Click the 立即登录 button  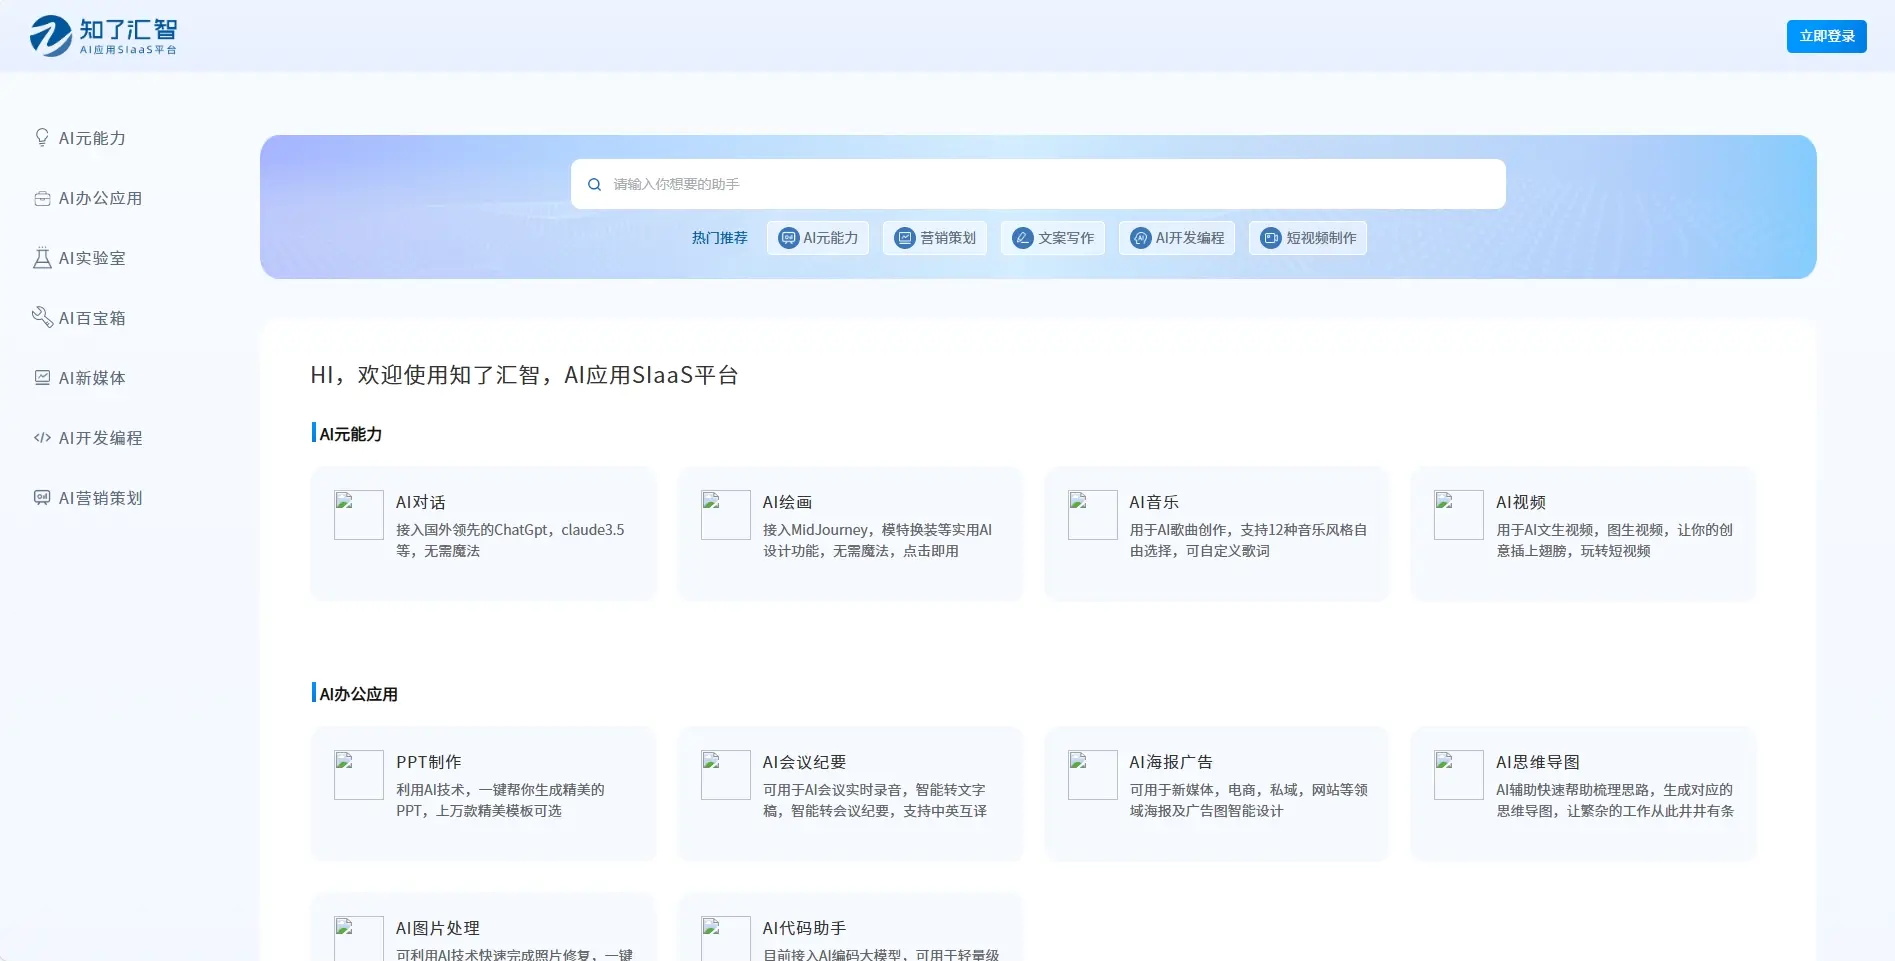[1826, 36]
